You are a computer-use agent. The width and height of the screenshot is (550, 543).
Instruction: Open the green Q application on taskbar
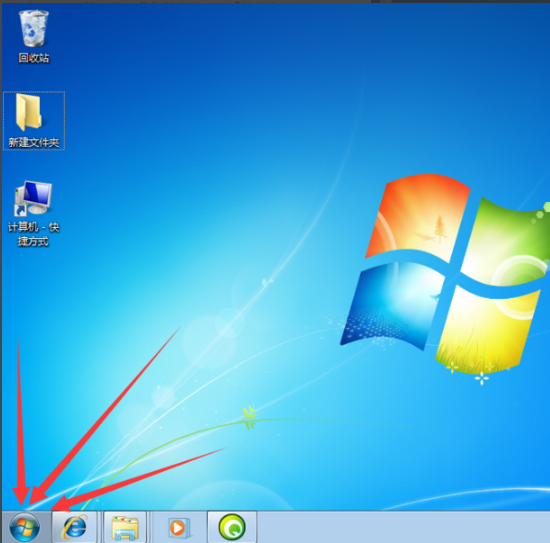(232, 527)
